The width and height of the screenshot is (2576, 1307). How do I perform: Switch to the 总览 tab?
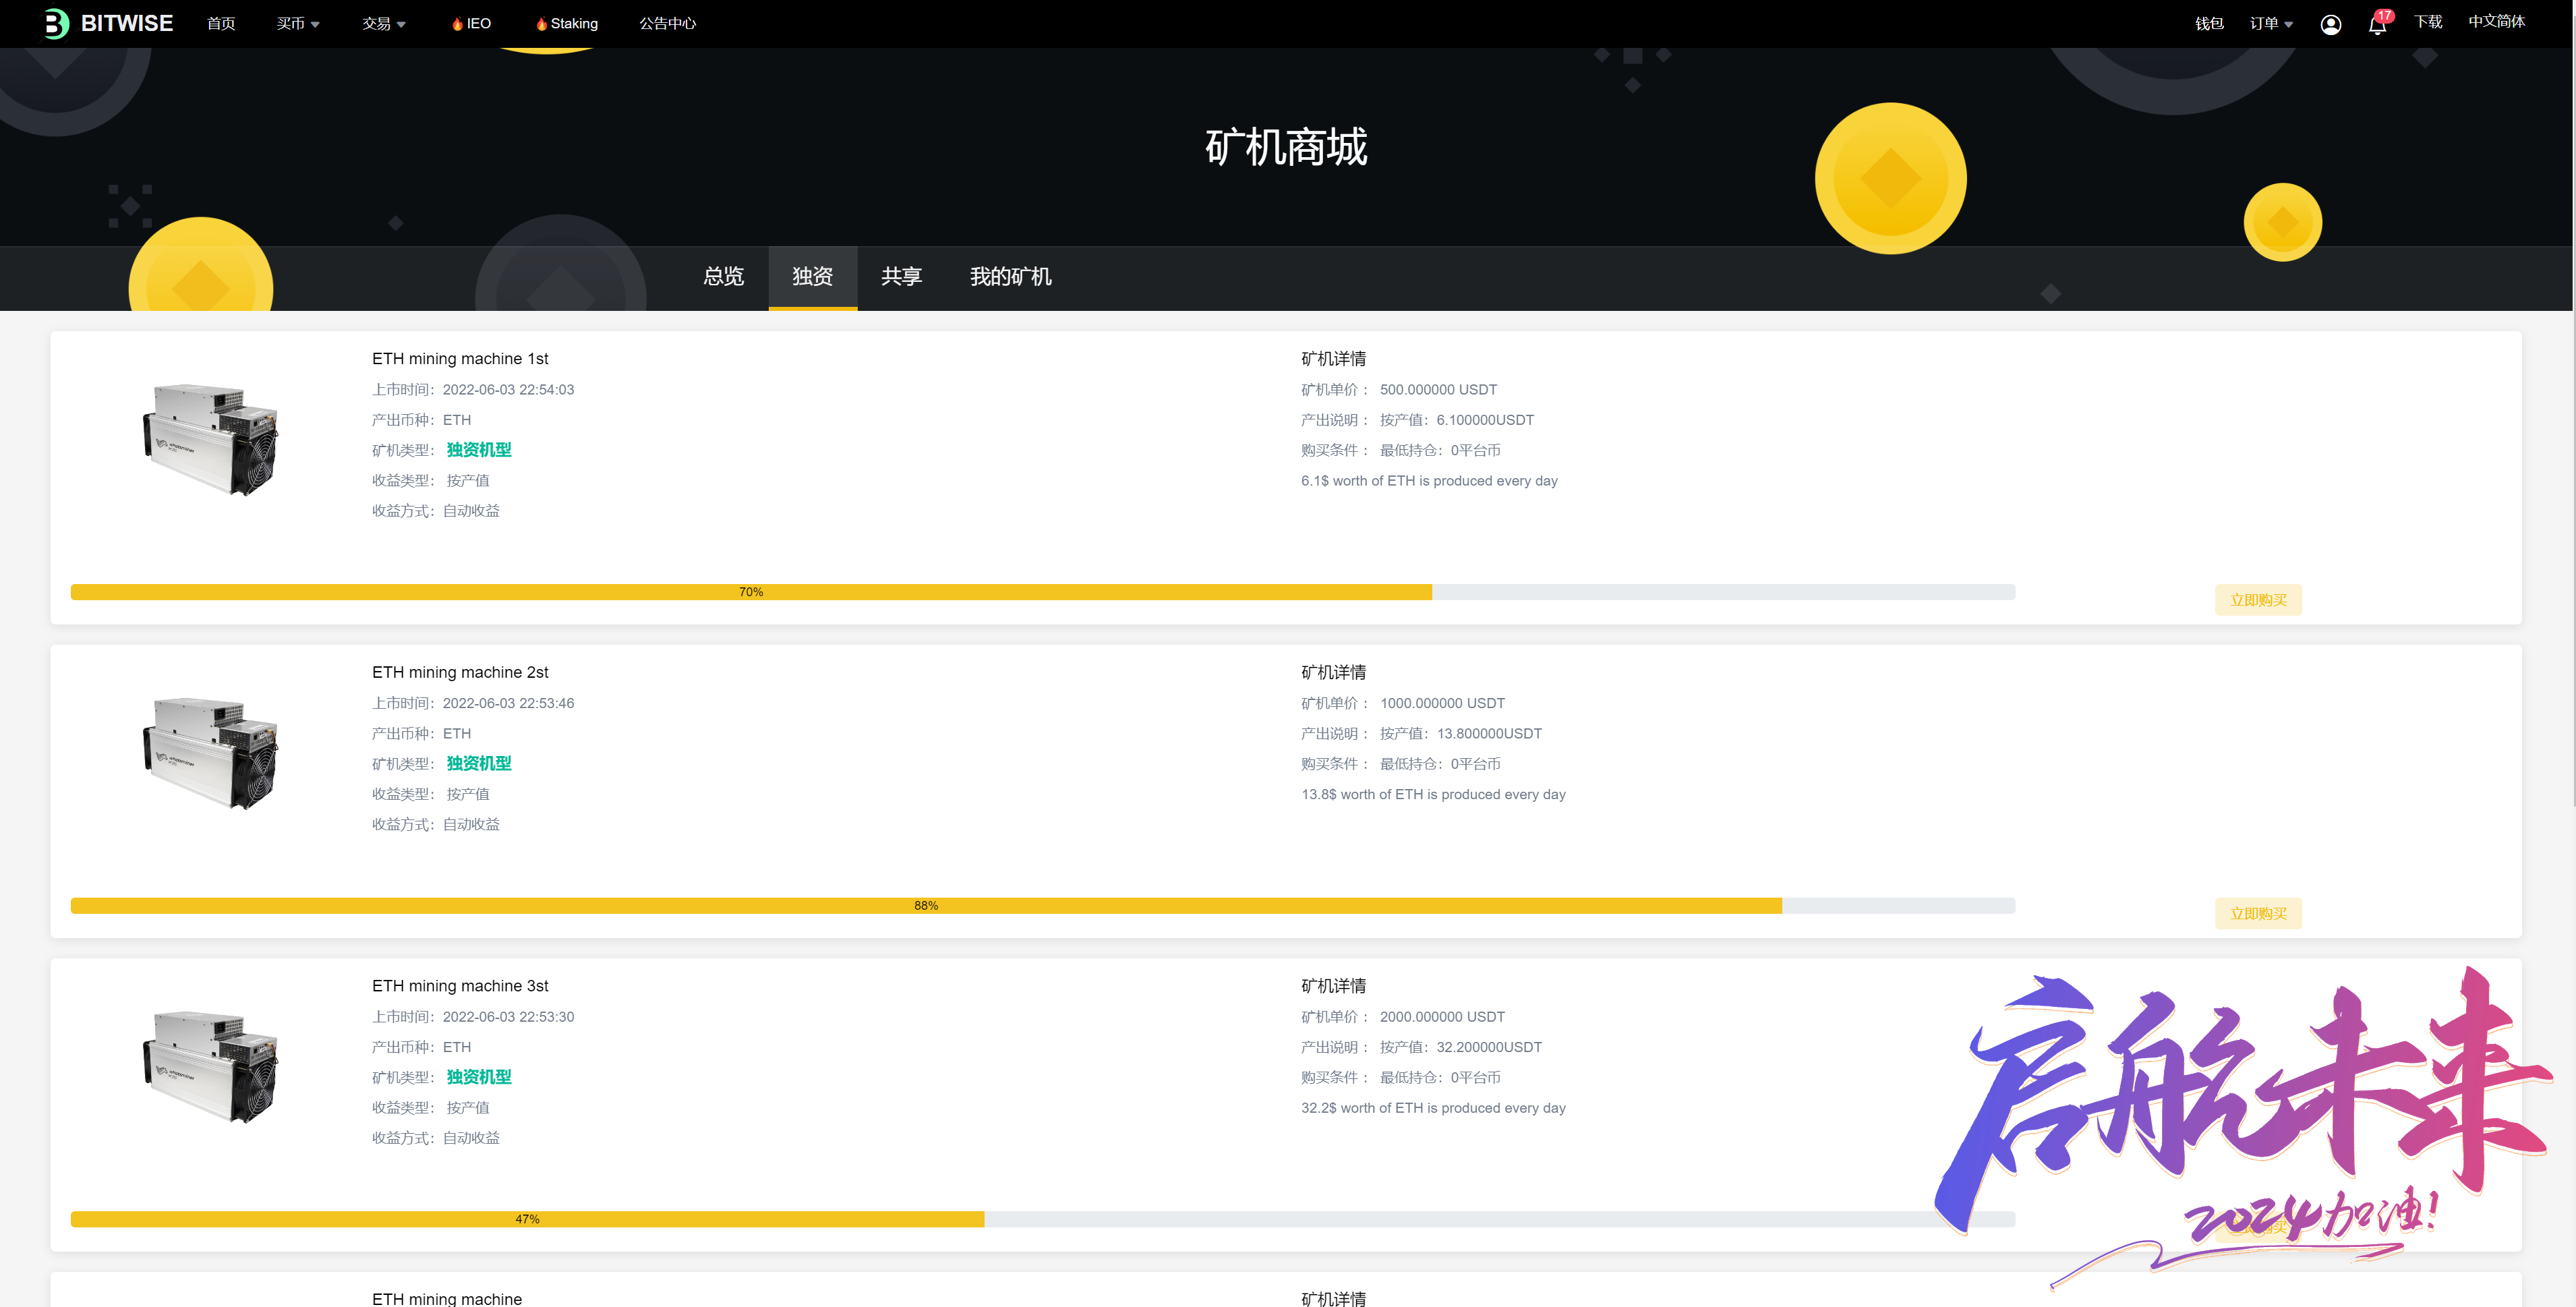point(724,277)
